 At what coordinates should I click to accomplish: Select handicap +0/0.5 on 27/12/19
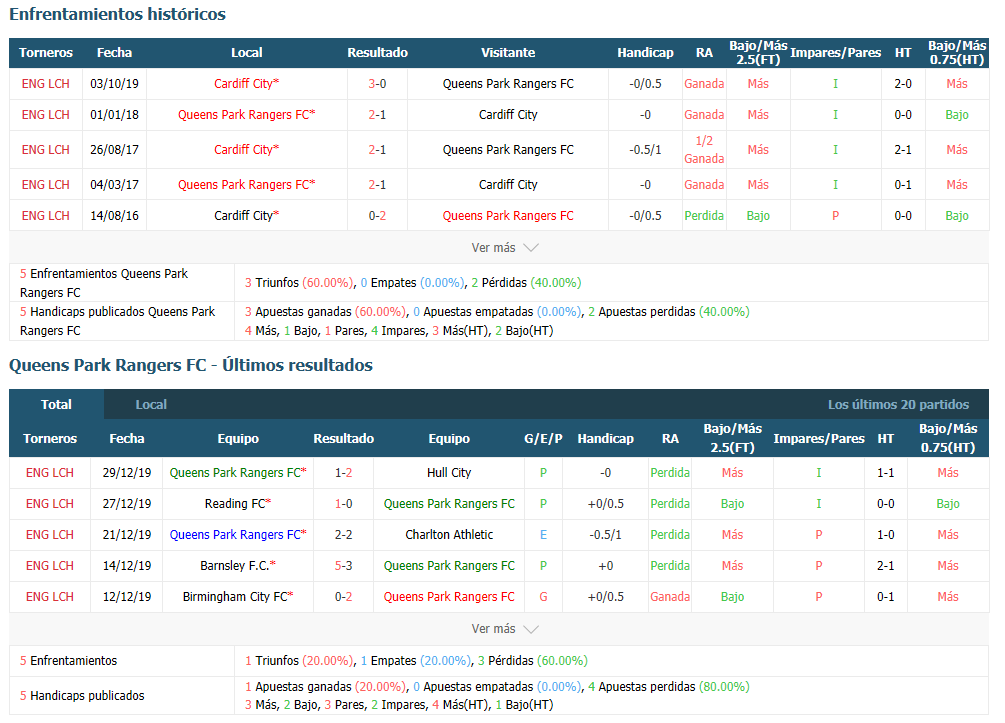click(606, 504)
